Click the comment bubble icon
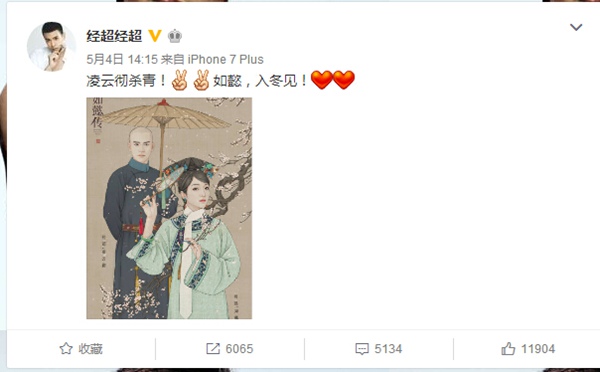The width and height of the screenshot is (600, 372). [362, 349]
